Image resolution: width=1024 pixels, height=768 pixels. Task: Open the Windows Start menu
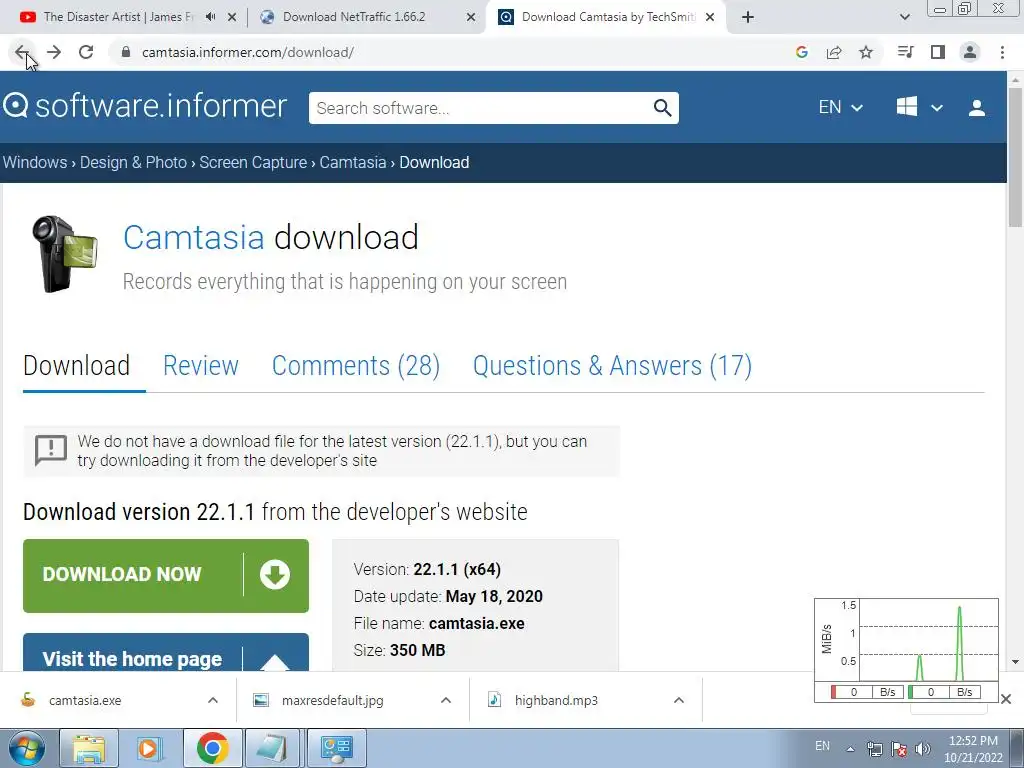click(x=27, y=748)
